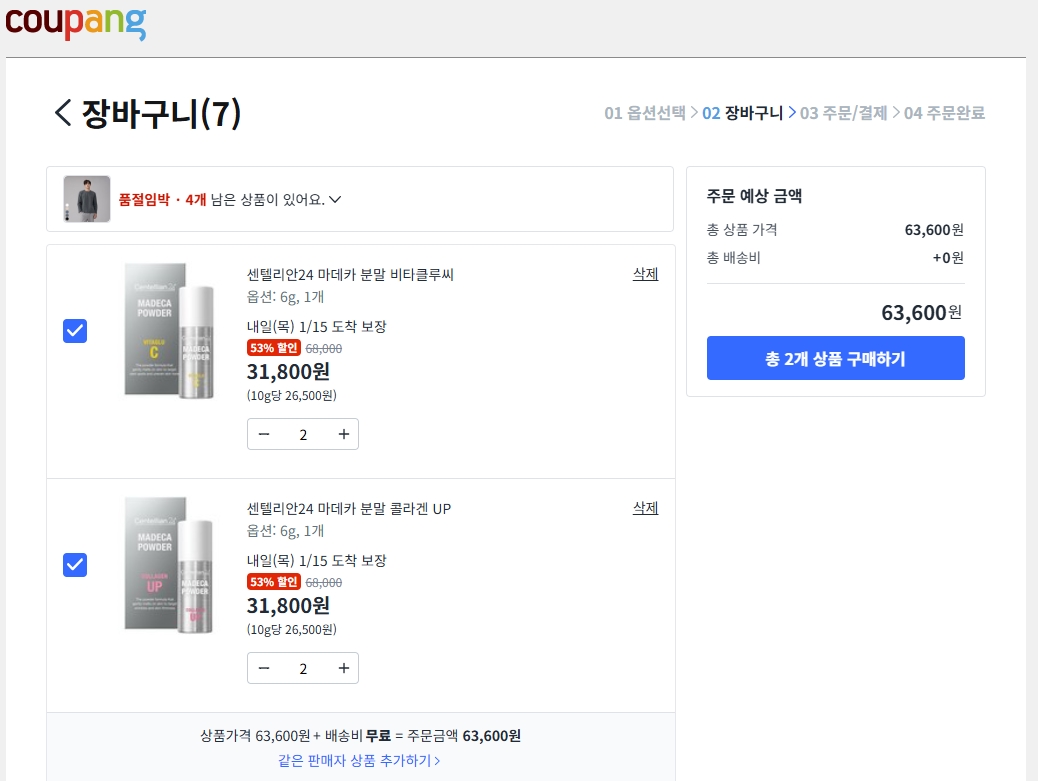1038x781 pixels.
Task: Go to the 01 옵션선택 step
Action: point(644,113)
